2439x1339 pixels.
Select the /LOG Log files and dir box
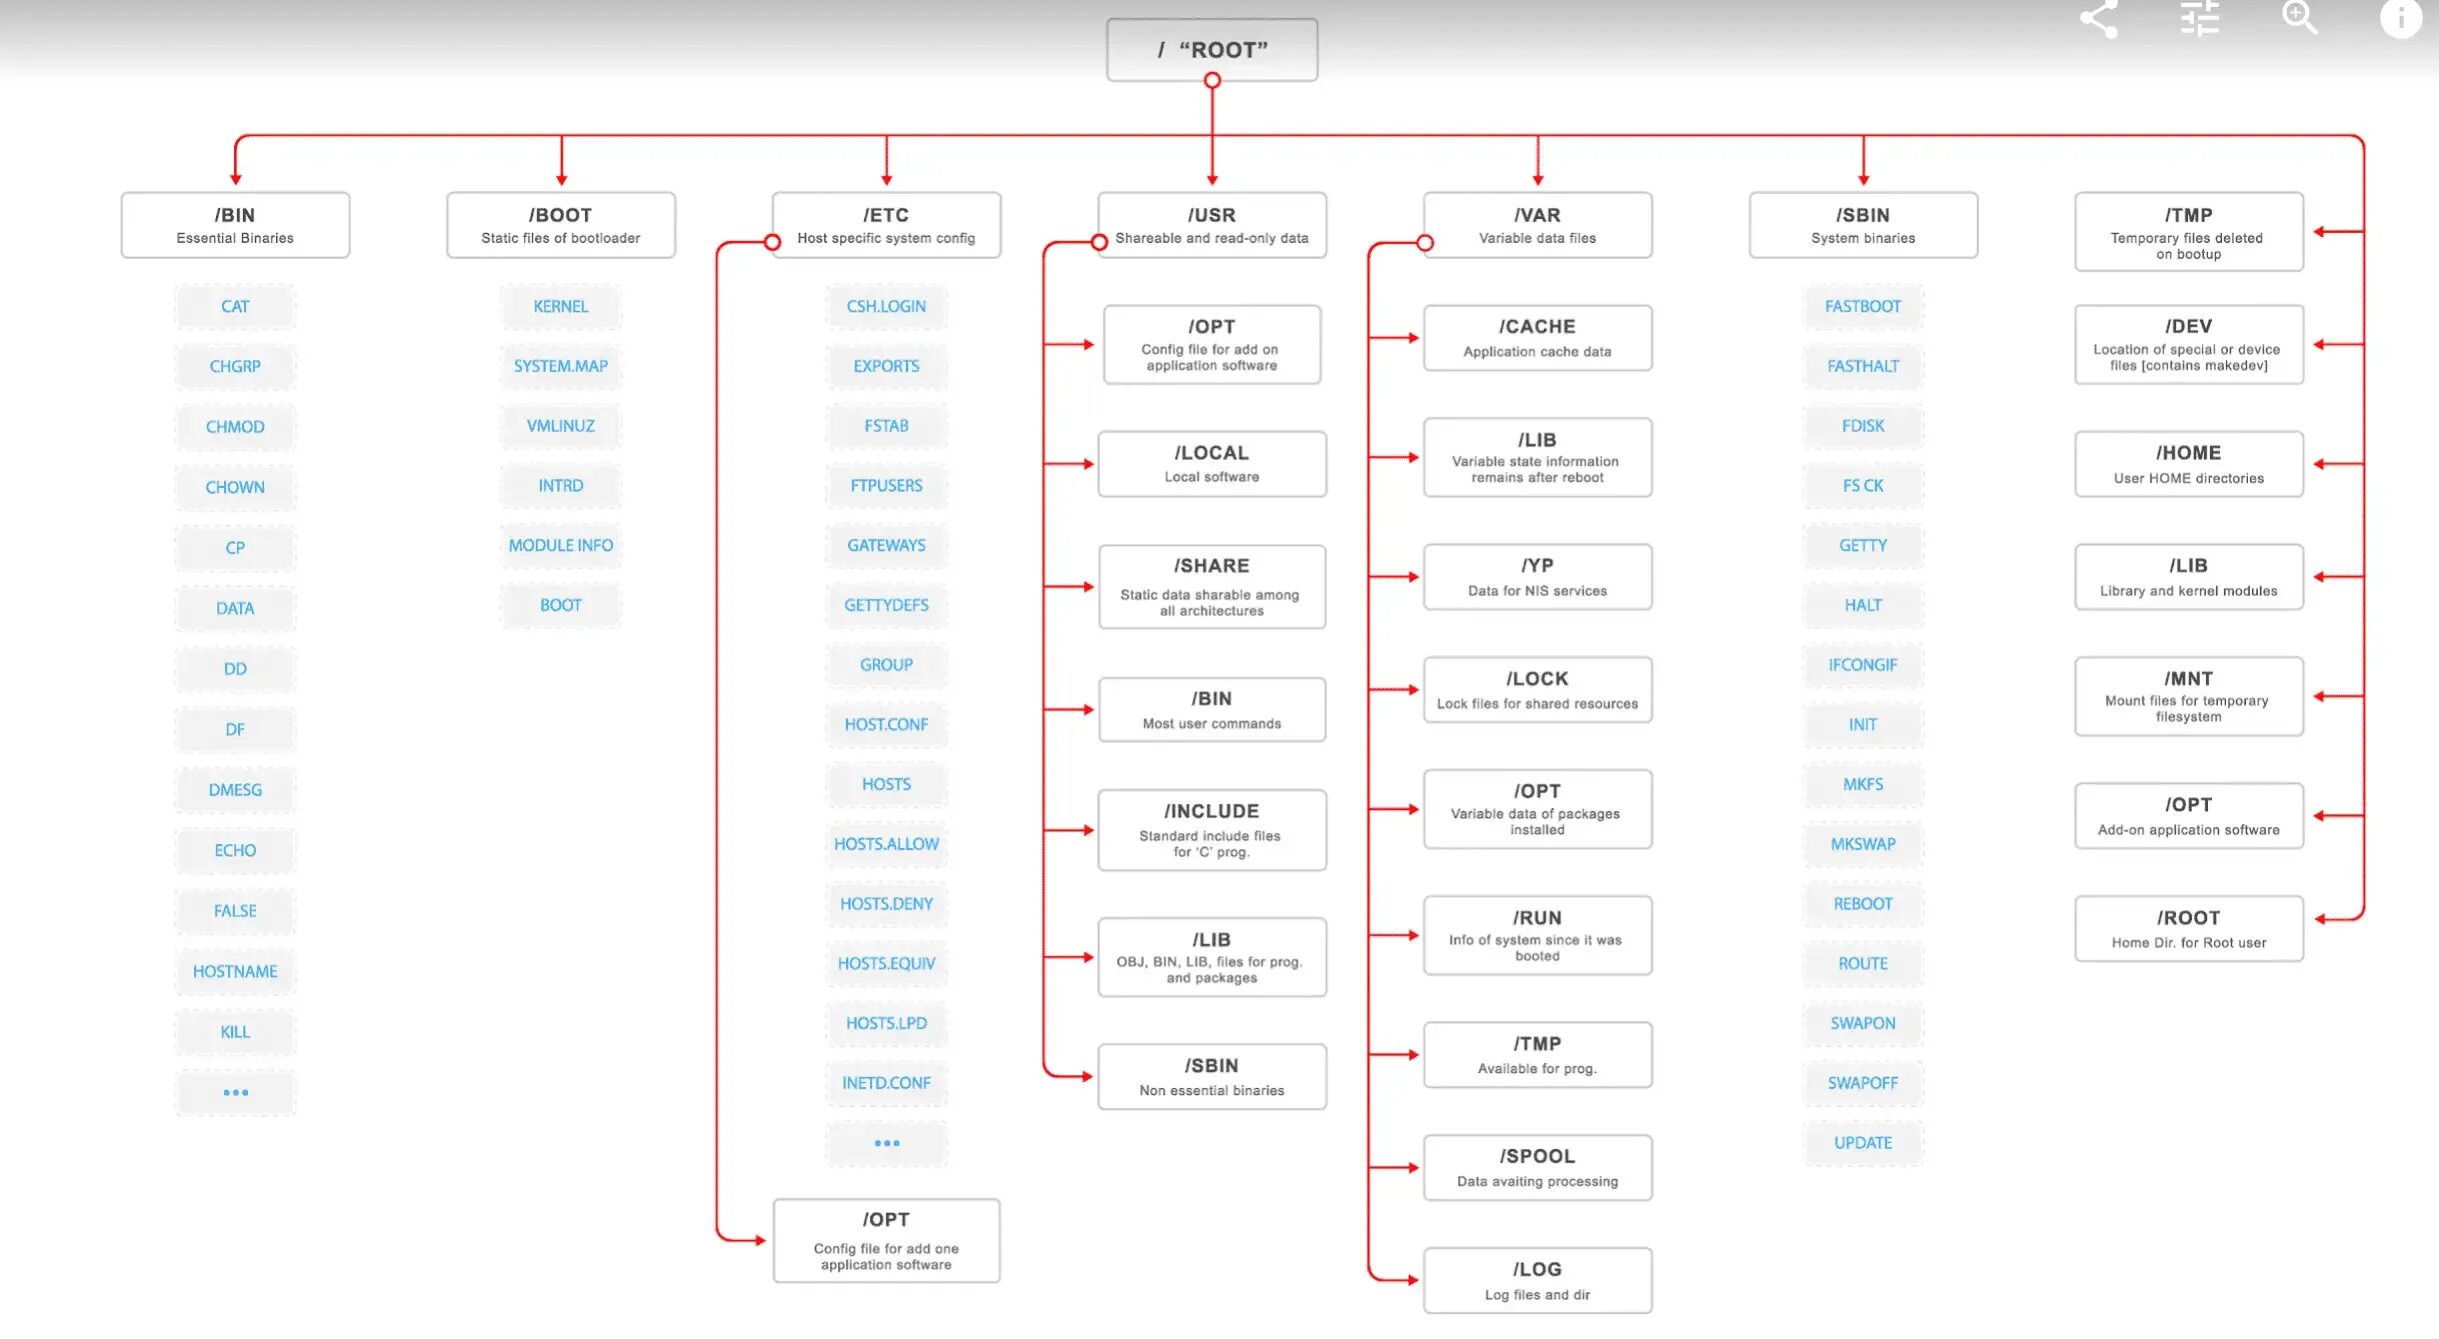pyautogui.click(x=1537, y=1280)
